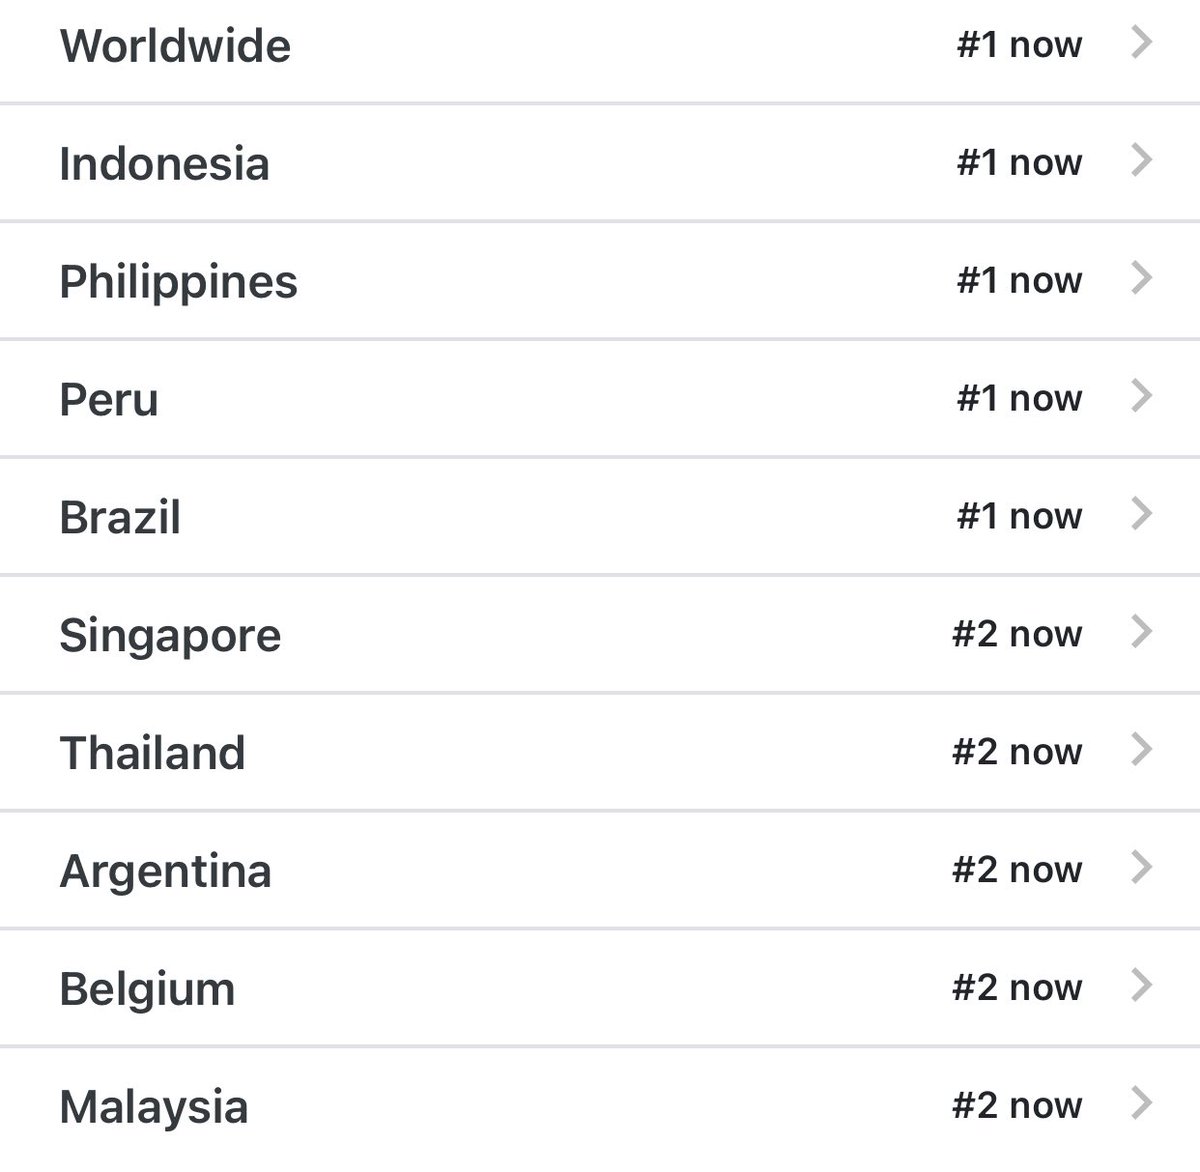Tap chevron next to Philippines ranking
Viewport: 1200px width, 1172px height.
1141,278
